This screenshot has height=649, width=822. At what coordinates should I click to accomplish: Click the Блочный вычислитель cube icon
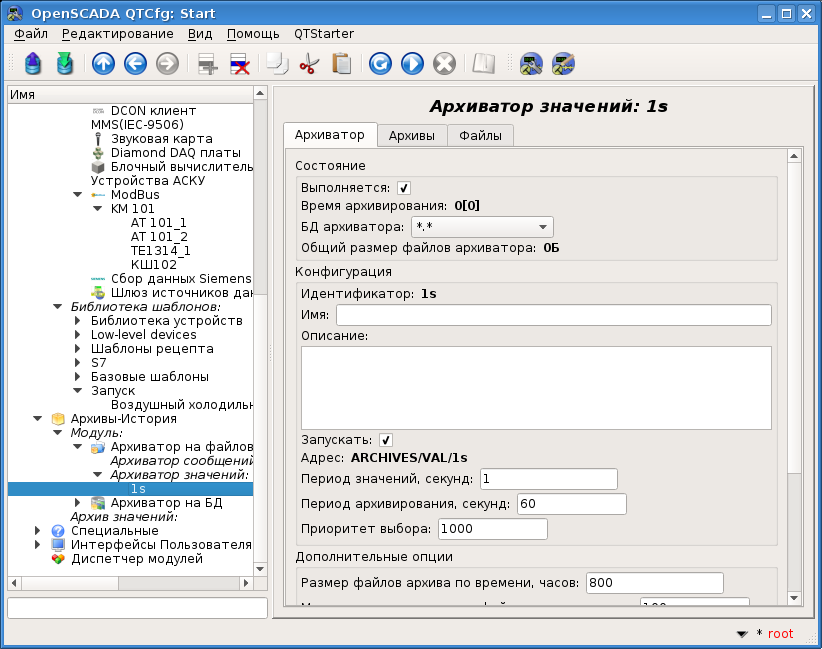[98, 167]
